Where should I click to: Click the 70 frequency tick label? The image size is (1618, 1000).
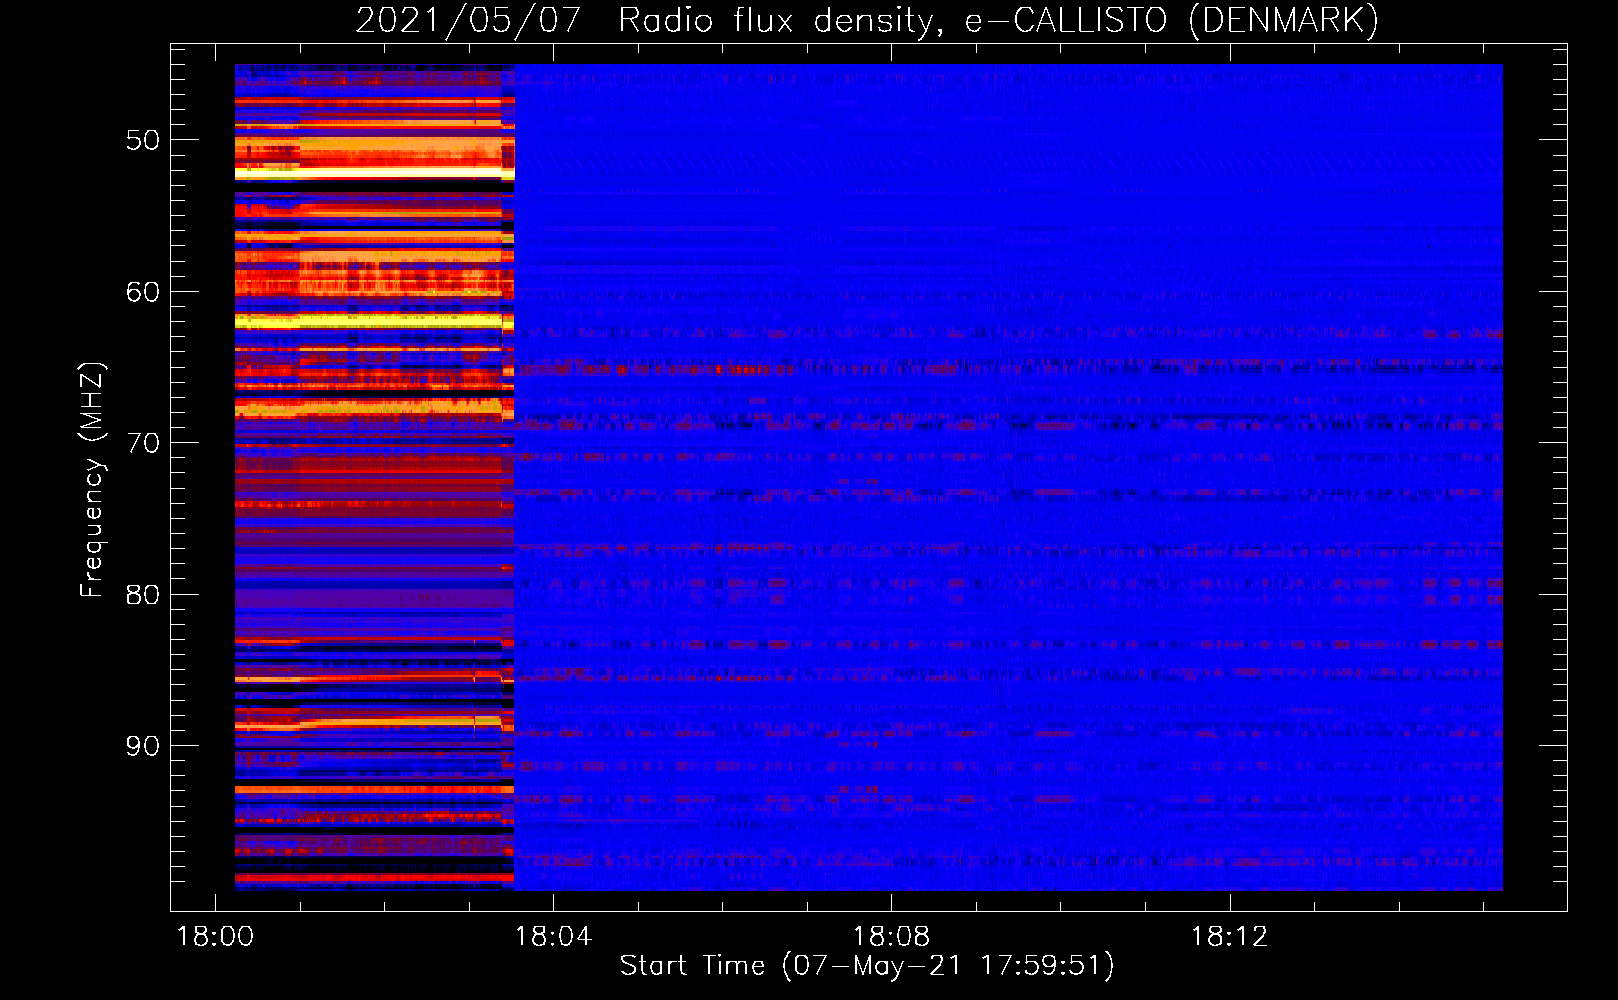(142, 443)
